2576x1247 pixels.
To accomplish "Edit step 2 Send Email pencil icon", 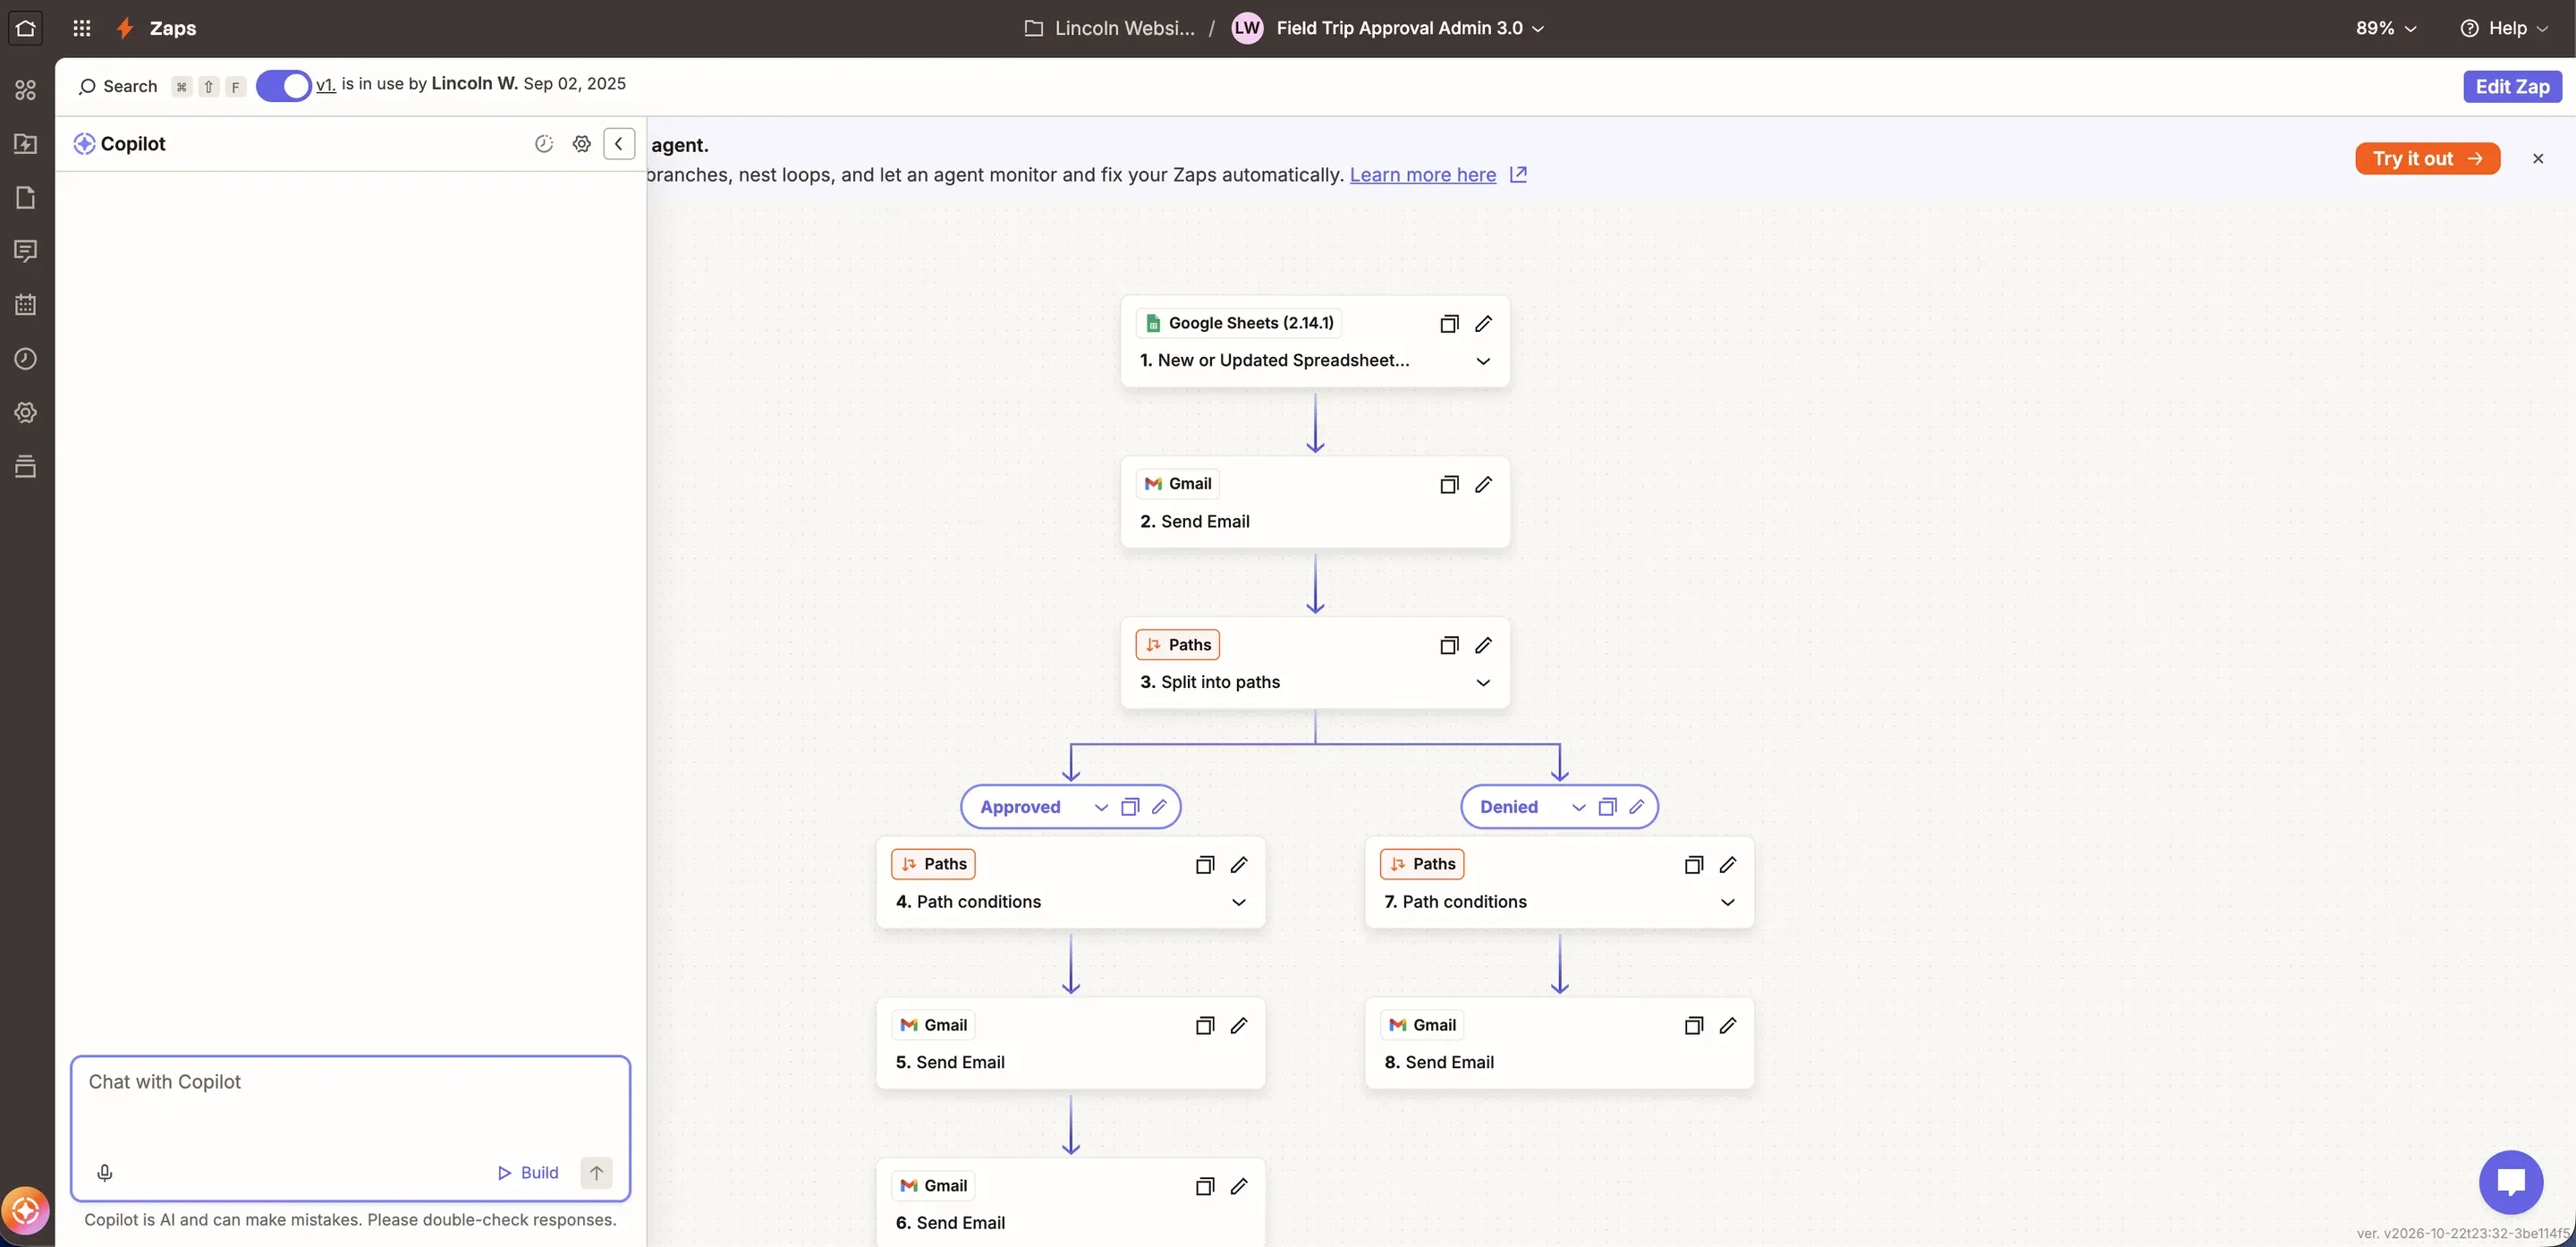I will pos(1484,484).
